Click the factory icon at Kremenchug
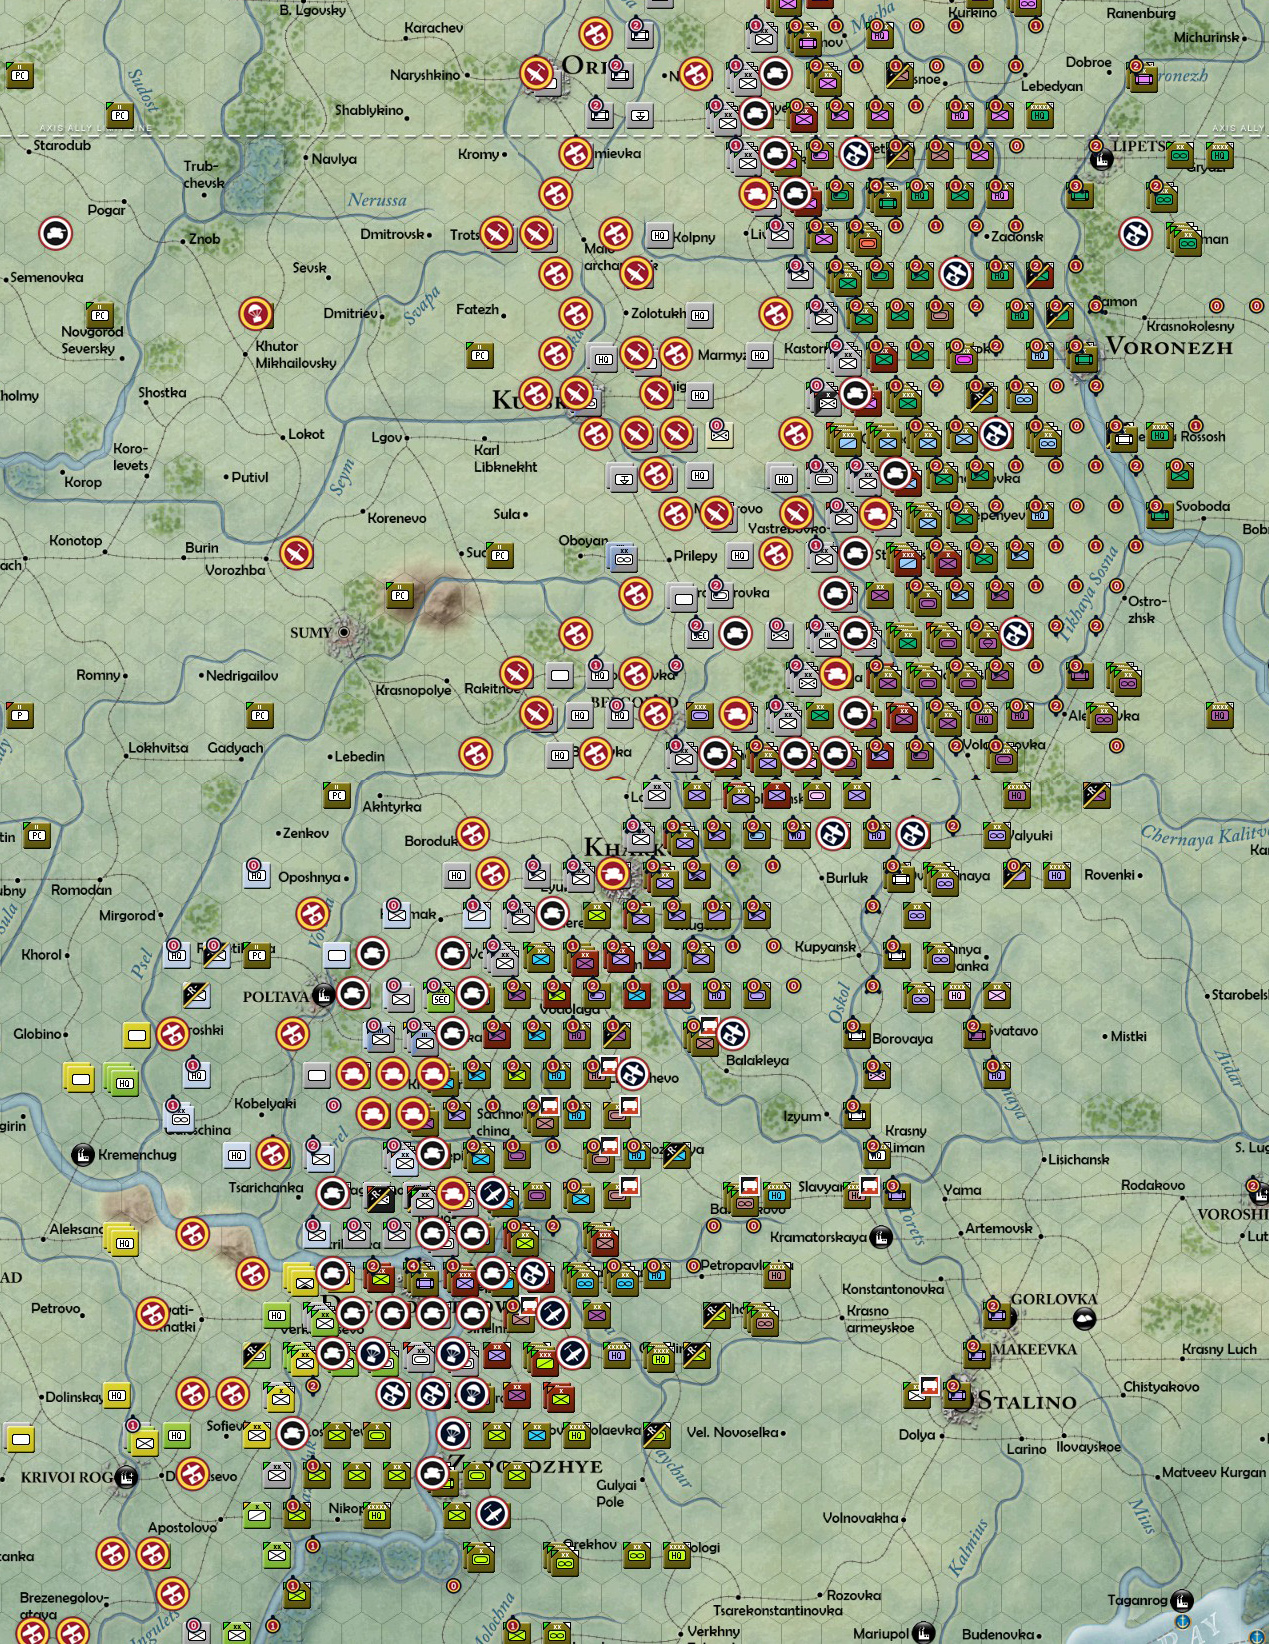The width and height of the screenshot is (1269, 1644). coord(83,1154)
